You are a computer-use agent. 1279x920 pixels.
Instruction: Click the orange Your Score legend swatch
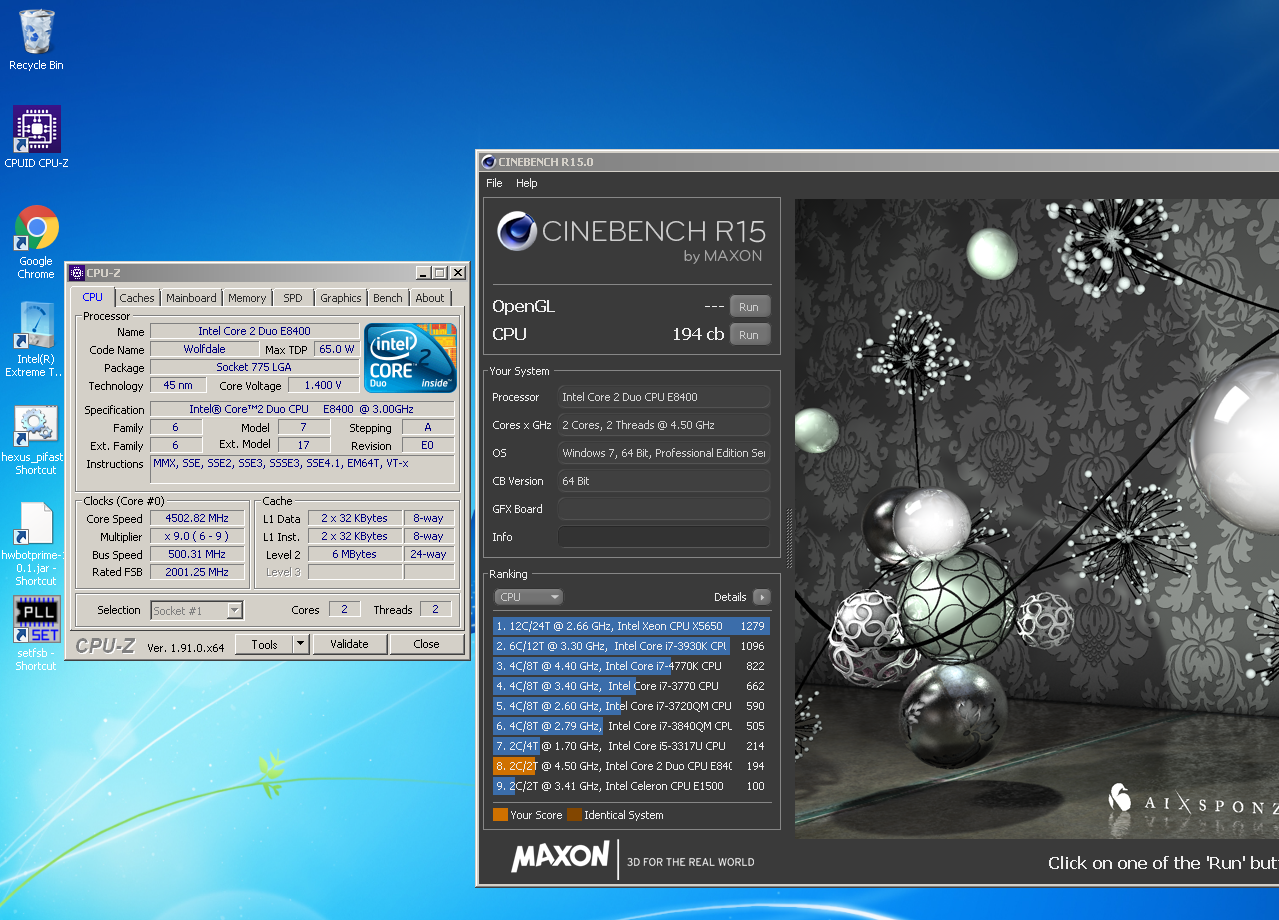click(x=500, y=815)
